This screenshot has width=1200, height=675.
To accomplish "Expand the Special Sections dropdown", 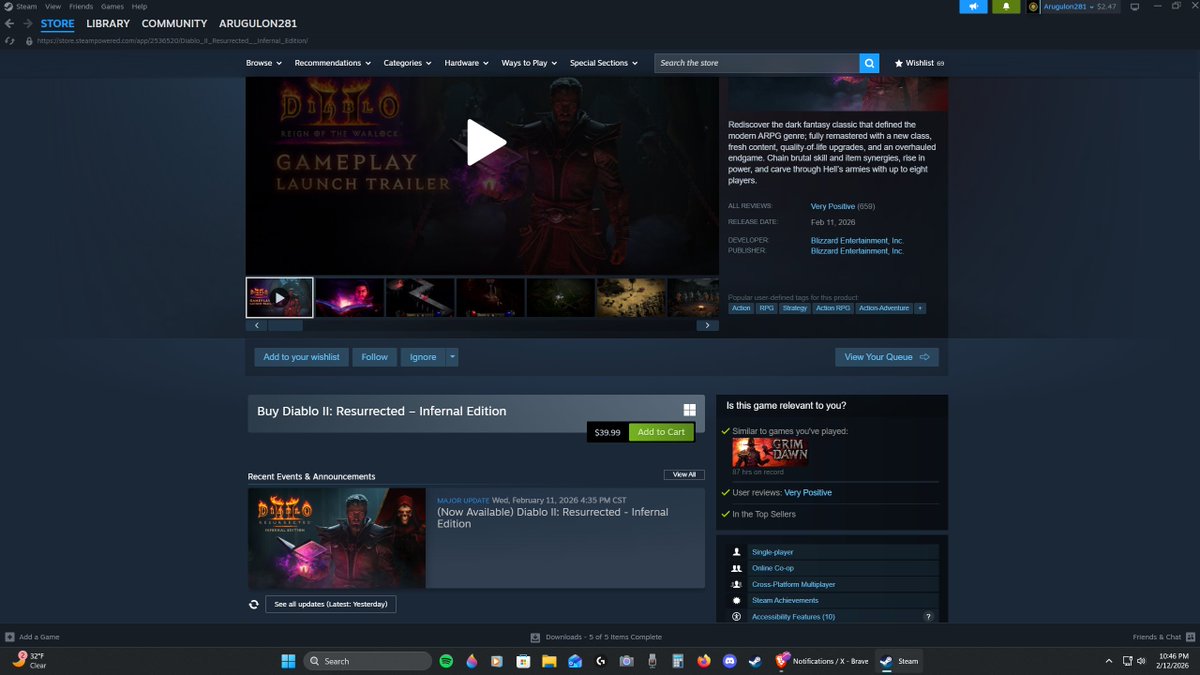I will (604, 63).
